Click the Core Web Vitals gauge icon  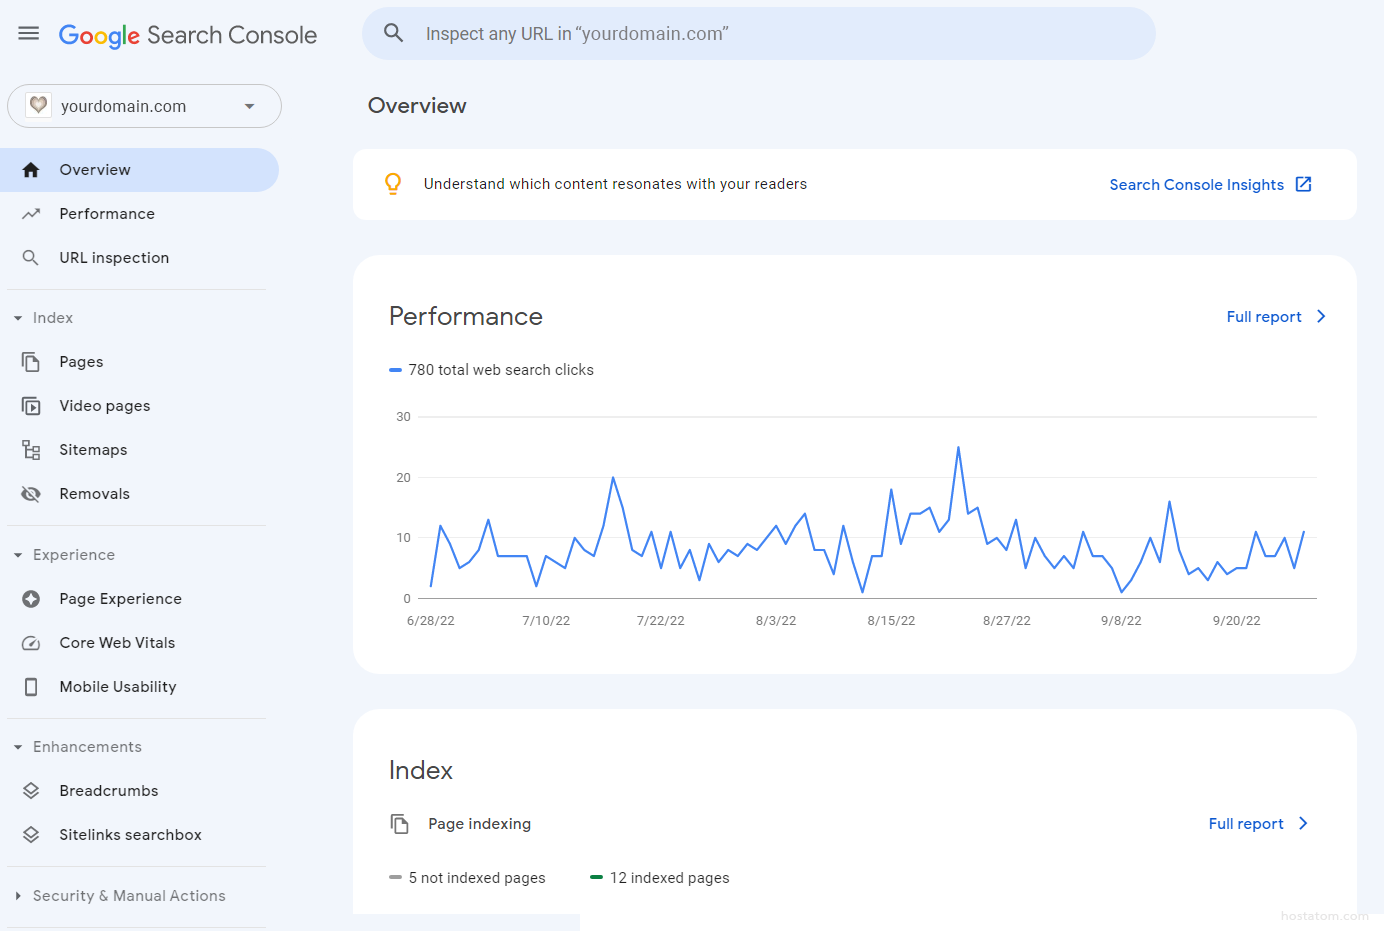pos(31,643)
